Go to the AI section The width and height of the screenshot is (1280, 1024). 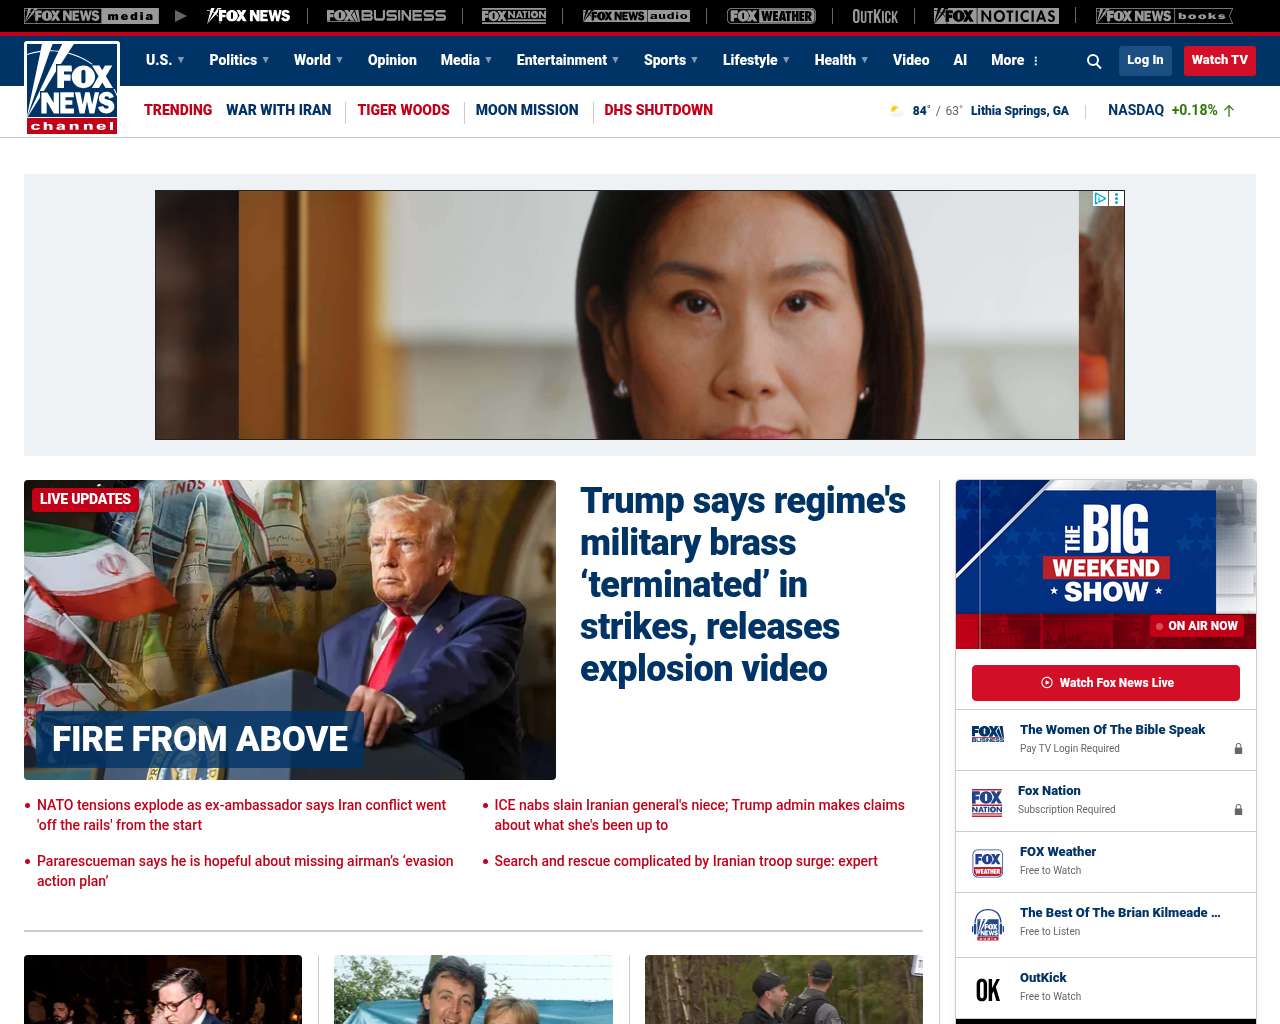pyautogui.click(x=960, y=60)
